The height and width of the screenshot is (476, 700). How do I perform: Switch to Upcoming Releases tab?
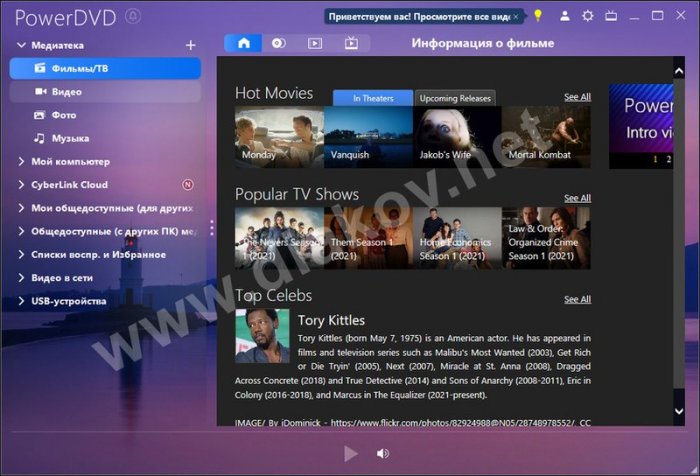click(454, 98)
